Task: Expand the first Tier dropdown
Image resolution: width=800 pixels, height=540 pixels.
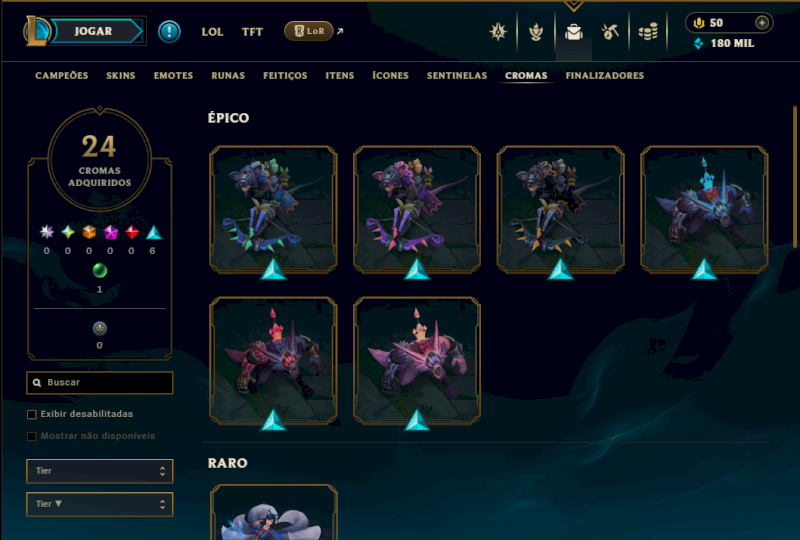Action: pos(99,471)
